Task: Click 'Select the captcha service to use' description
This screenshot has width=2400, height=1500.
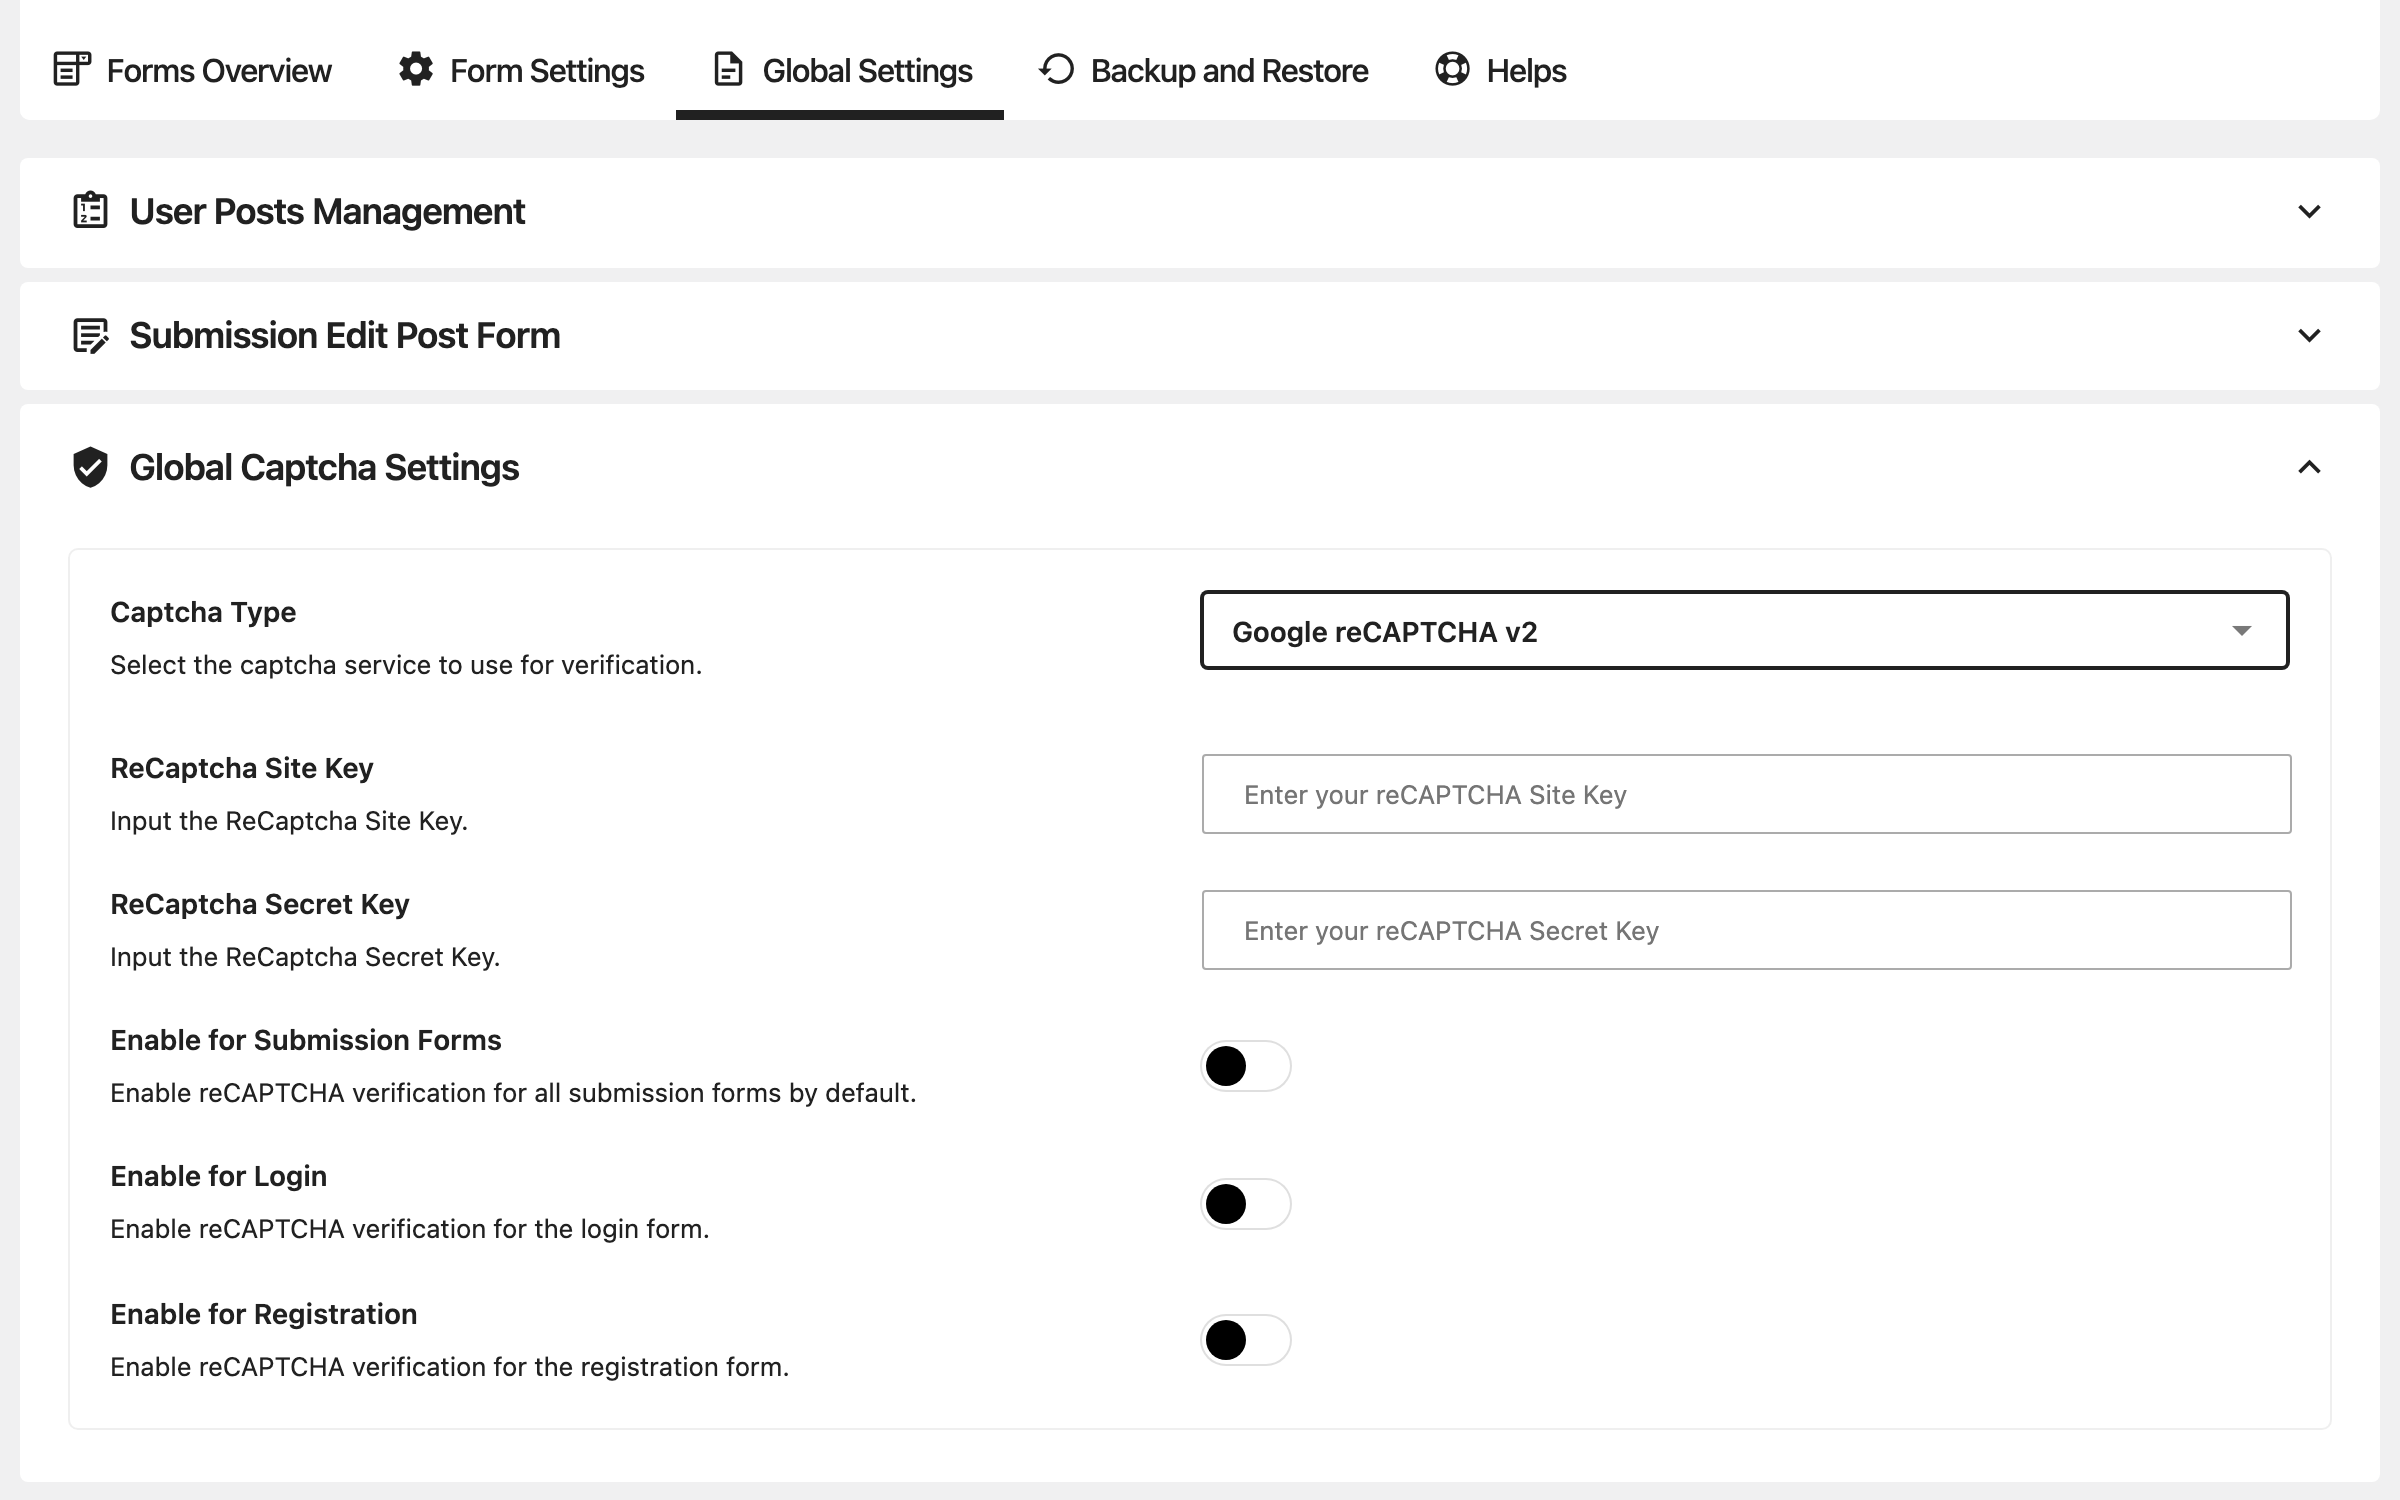Action: pyautogui.click(x=406, y=665)
